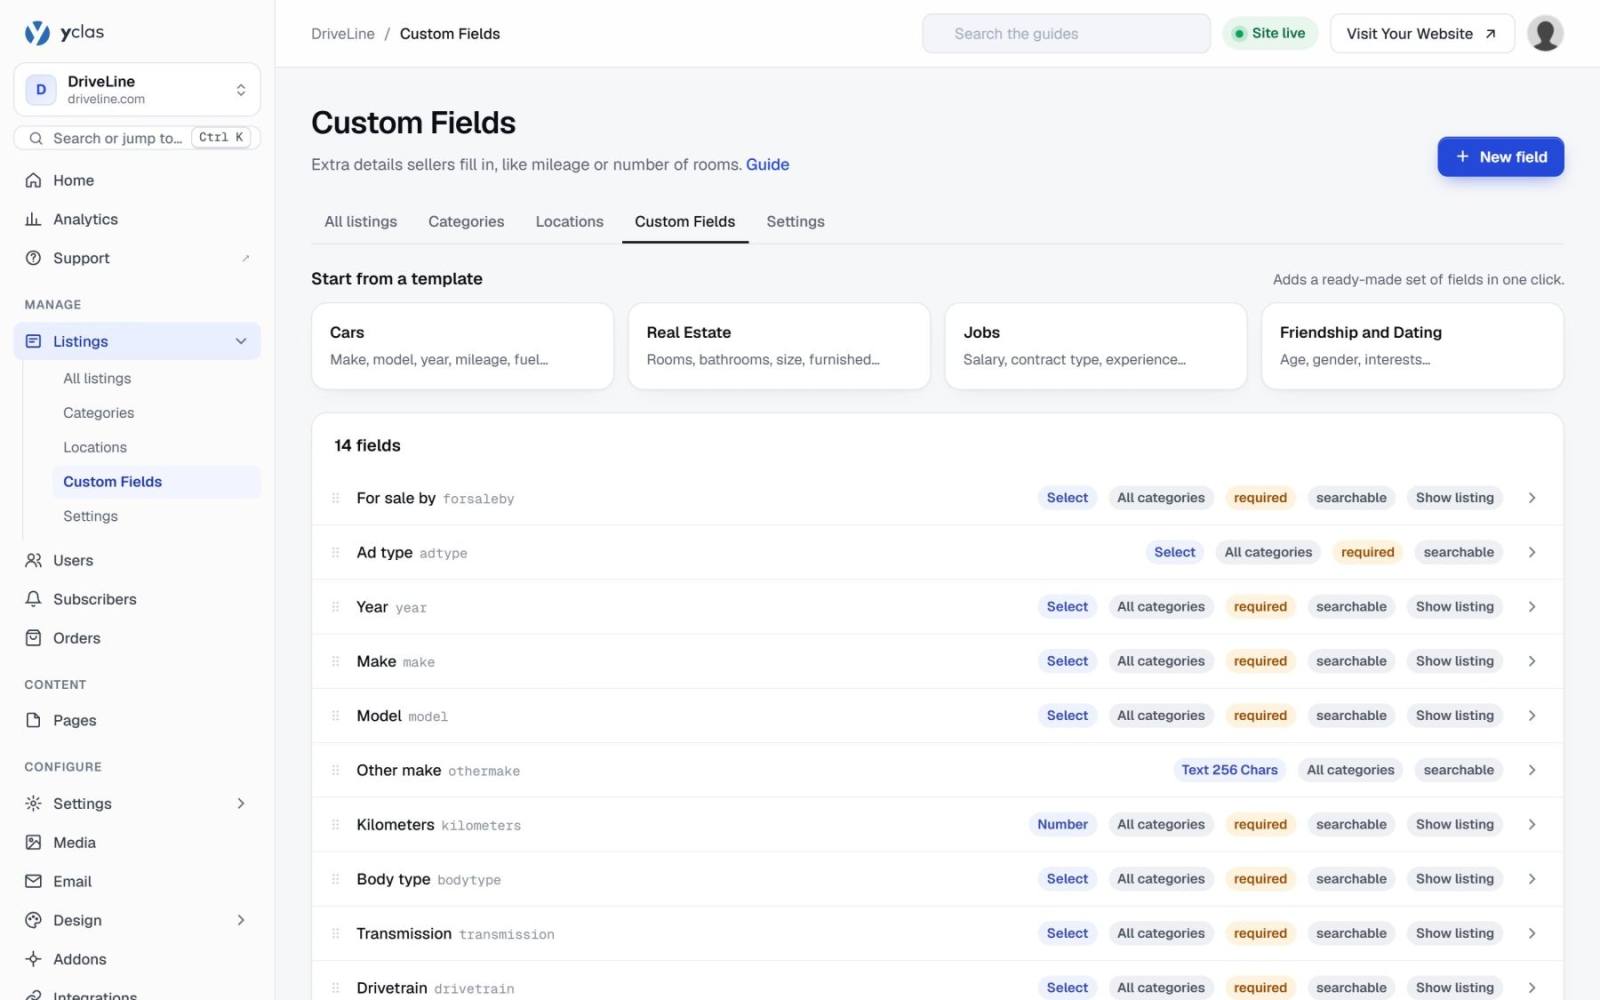Click the Search the guides field
Screen dimensions: 1600x1000
1066,34
